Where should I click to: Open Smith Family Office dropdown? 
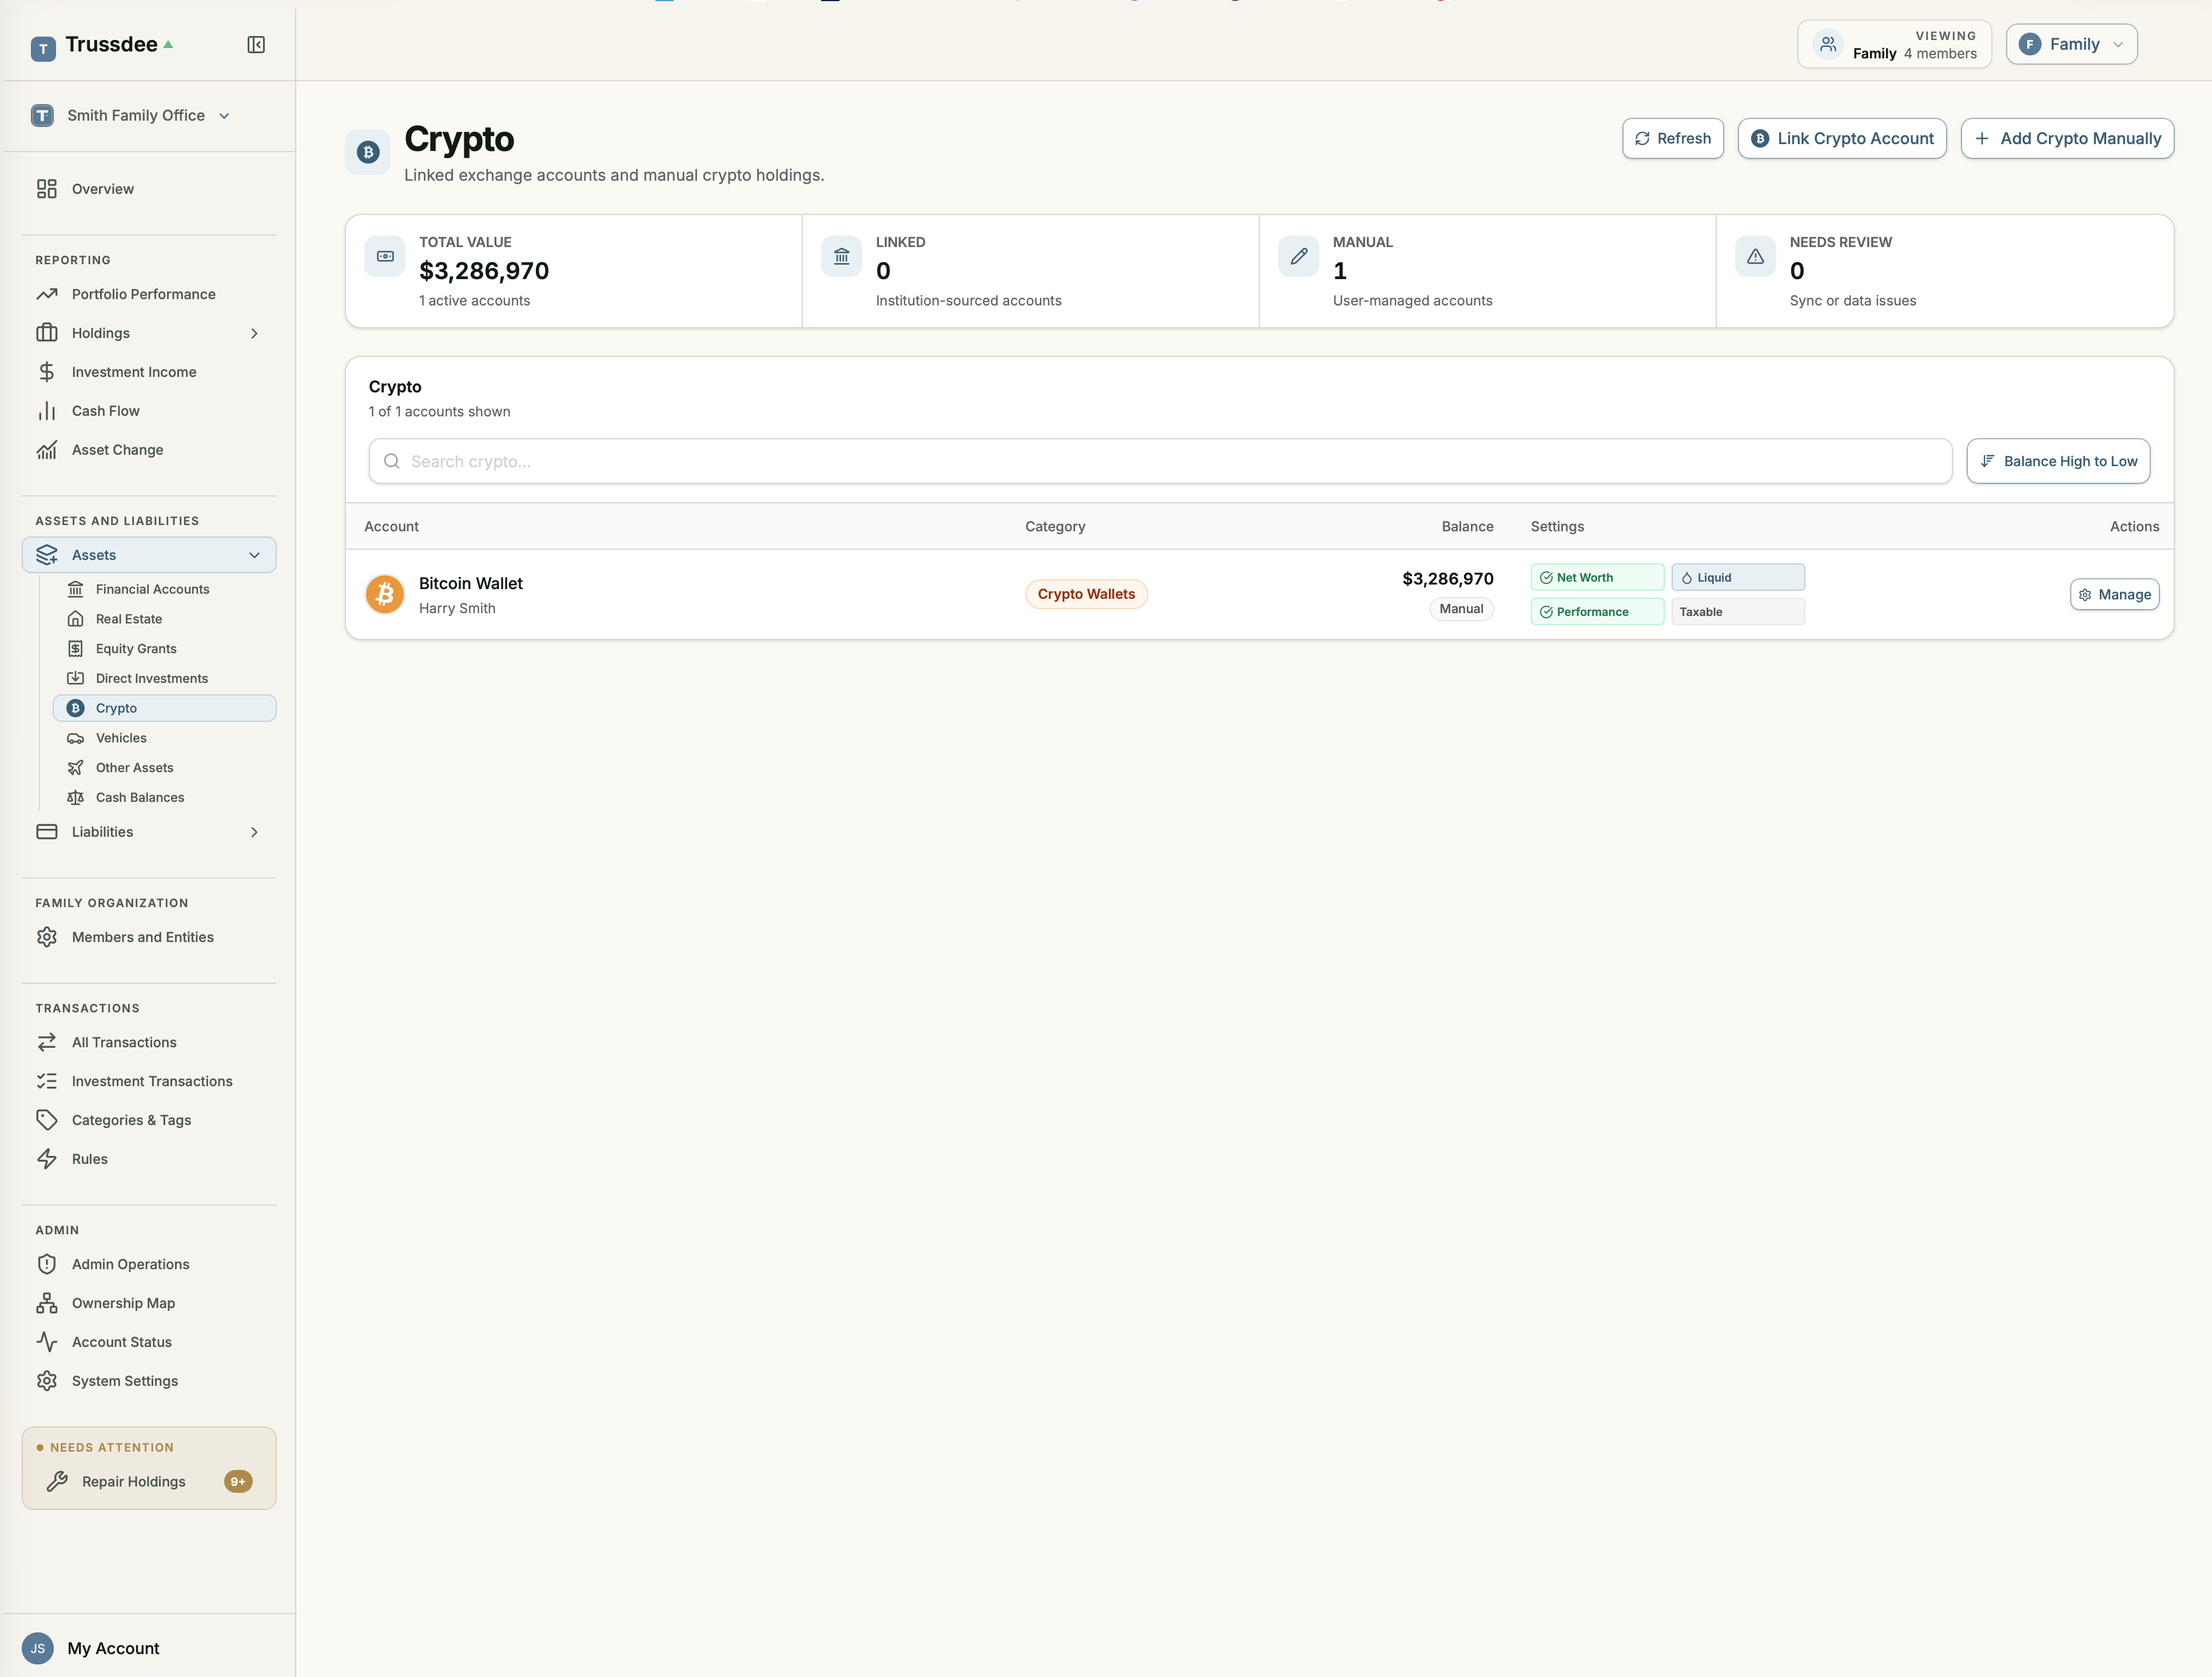(x=131, y=115)
